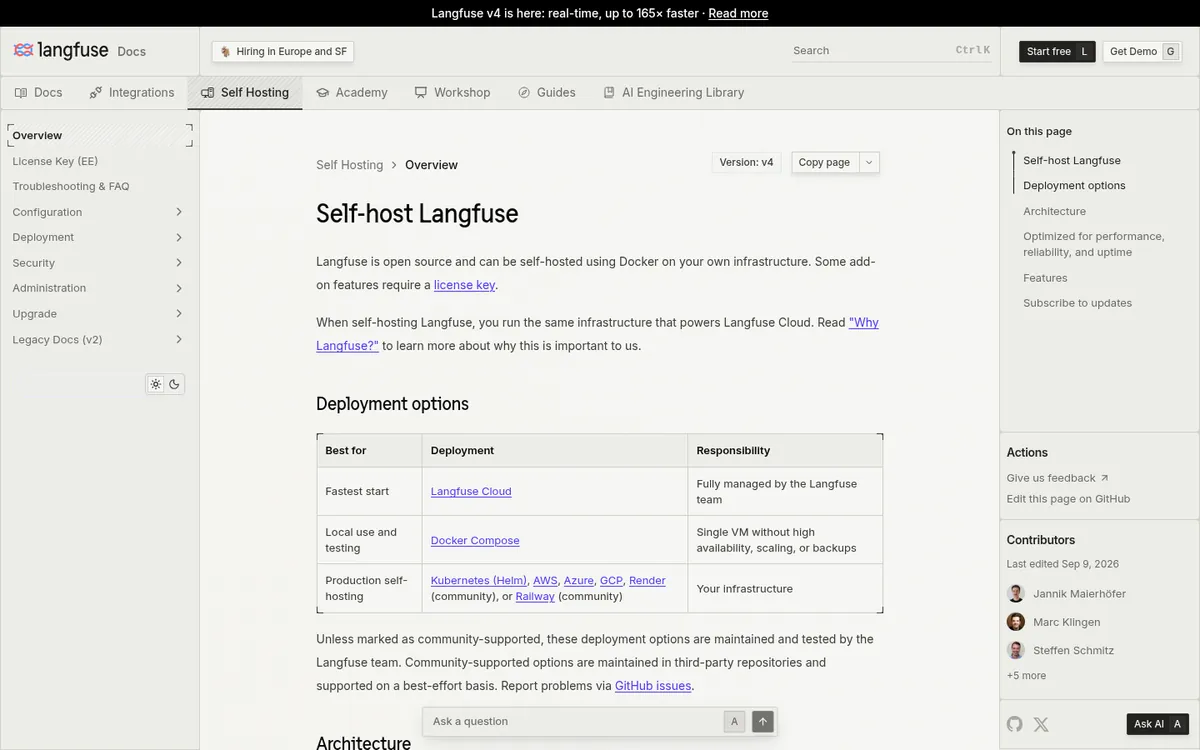
Task: Focus the Search field
Action: point(891,50)
